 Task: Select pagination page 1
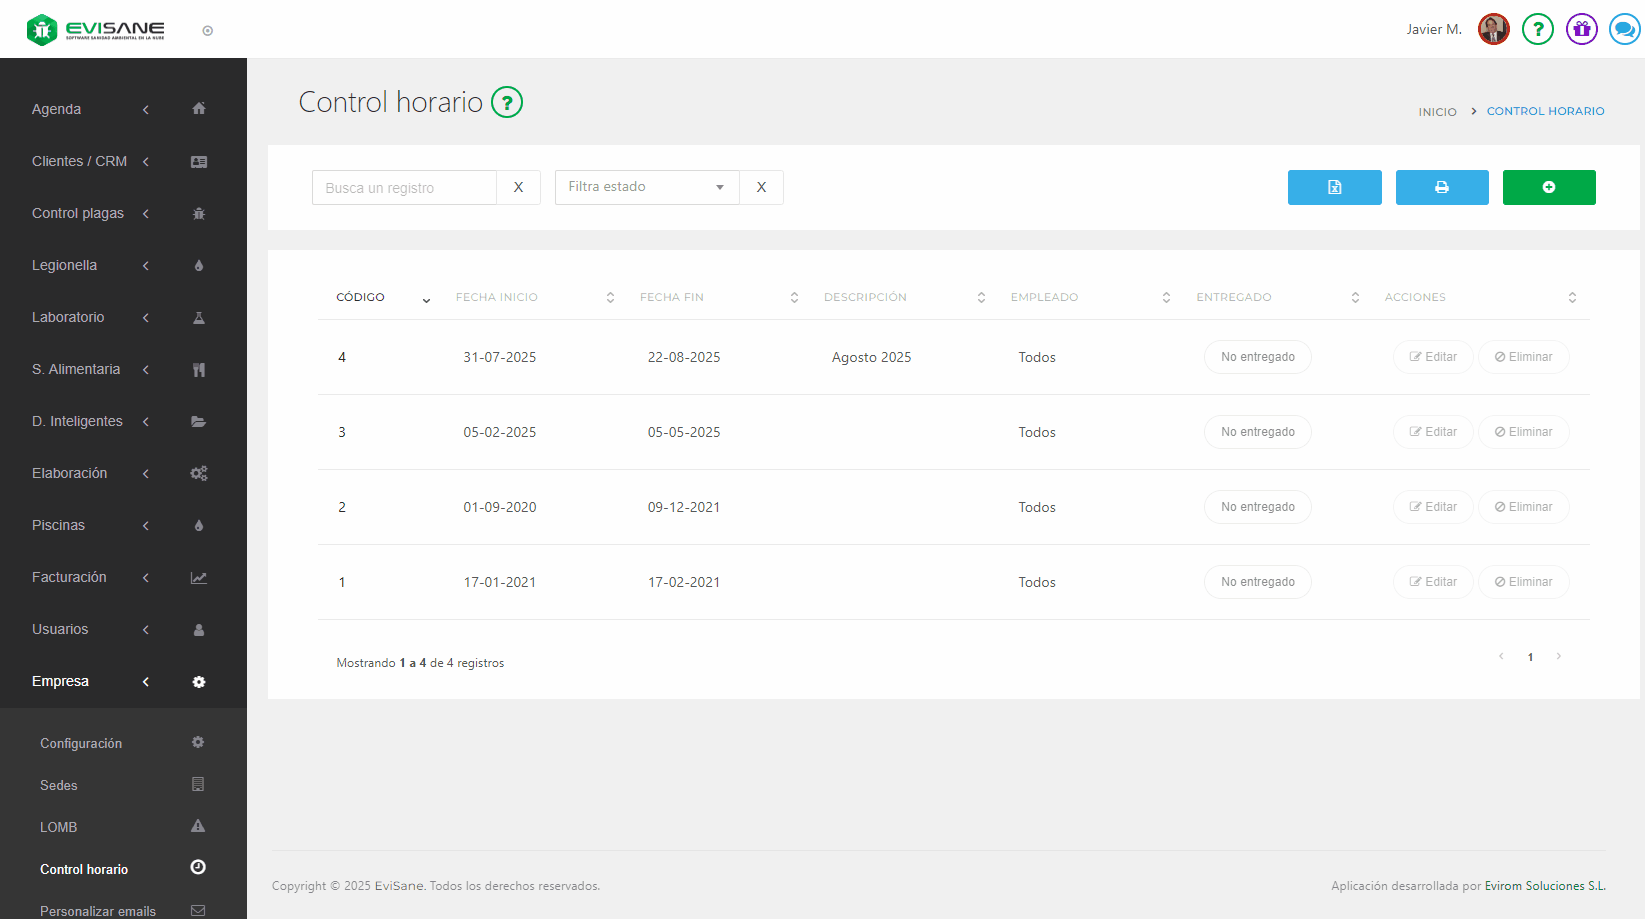pos(1530,657)
